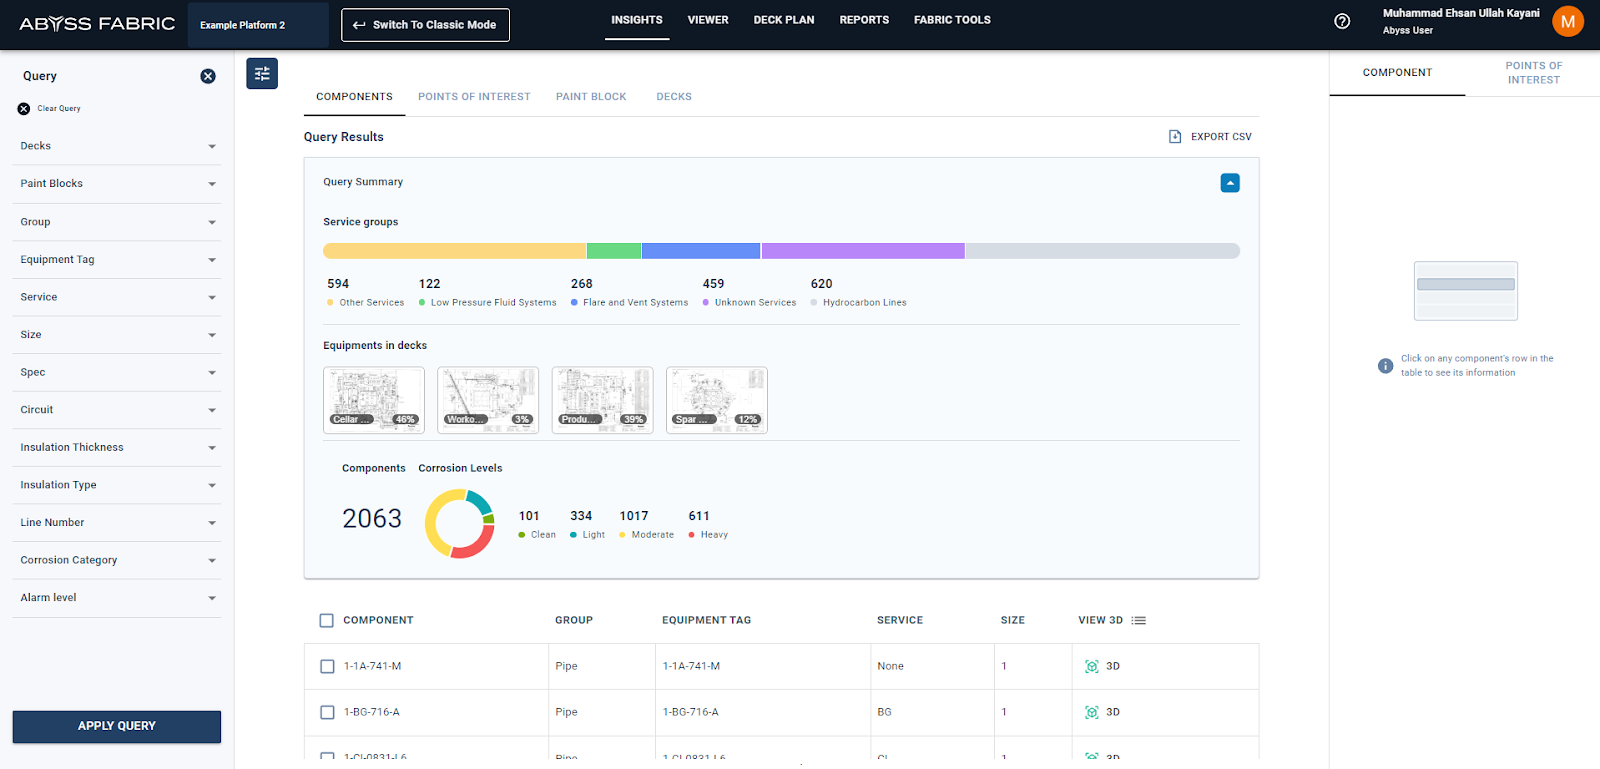Click the filter sliders icon button
1600x769 pixels.
[262, 73]
